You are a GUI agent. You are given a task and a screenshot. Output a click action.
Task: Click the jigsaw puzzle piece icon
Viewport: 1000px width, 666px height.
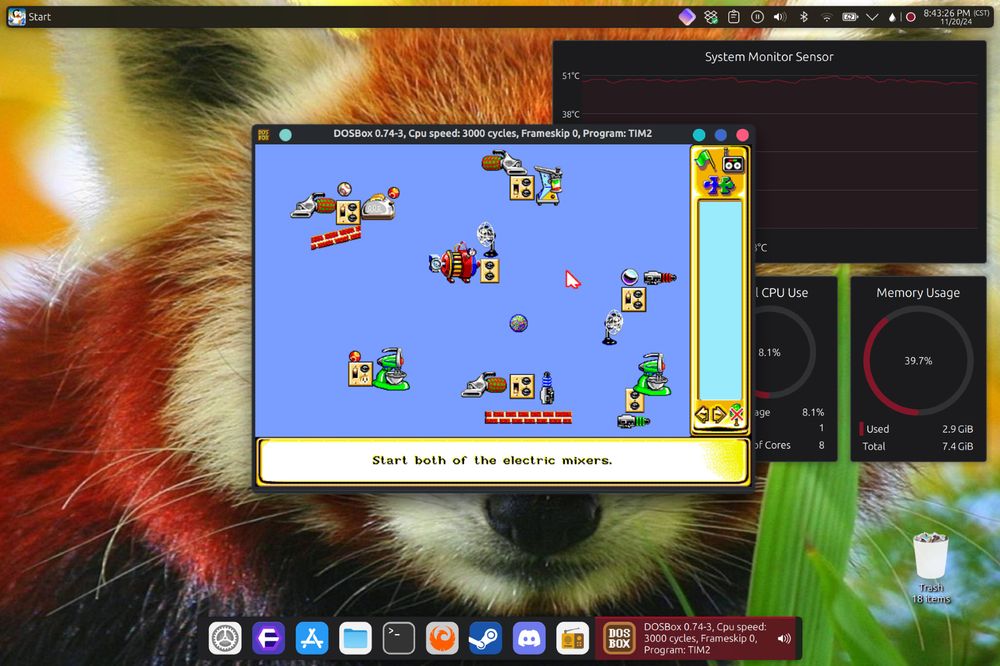point(718,185)
